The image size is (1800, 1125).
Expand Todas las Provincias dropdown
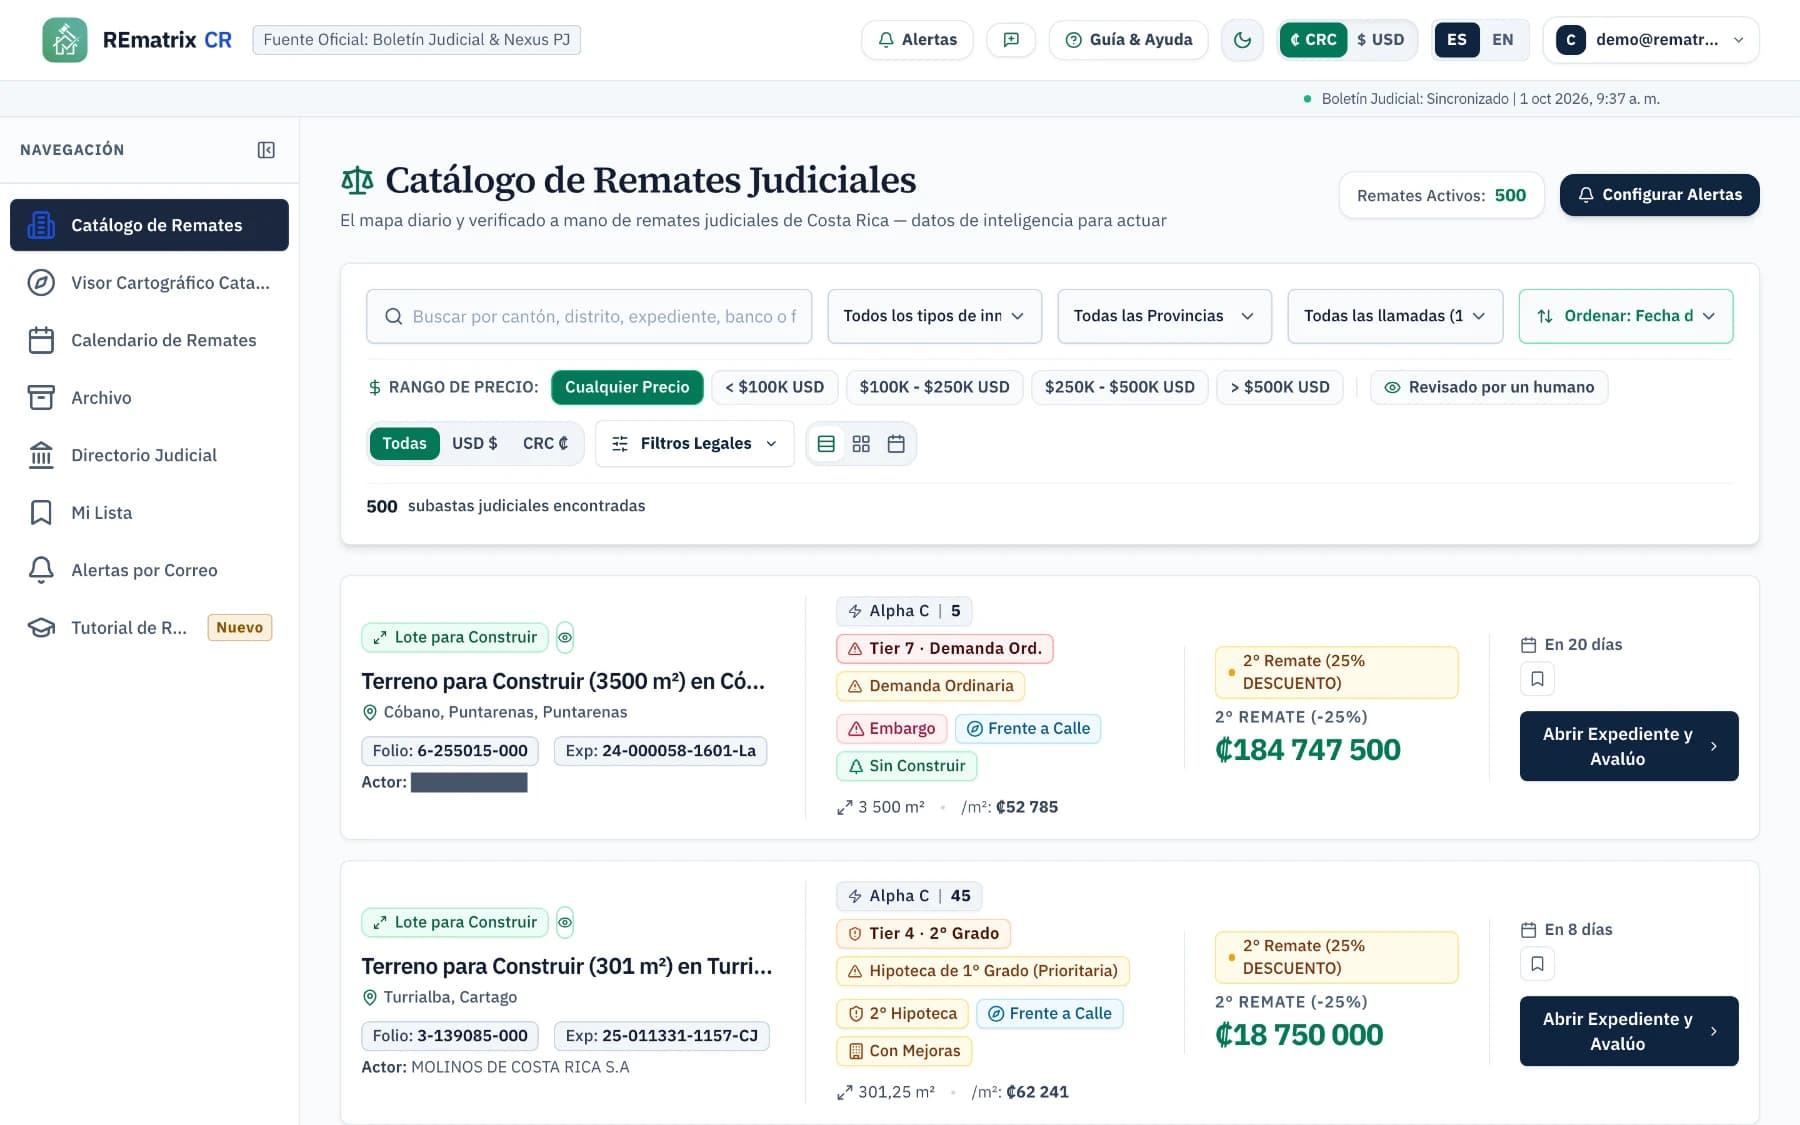(x=1164, y=316)
